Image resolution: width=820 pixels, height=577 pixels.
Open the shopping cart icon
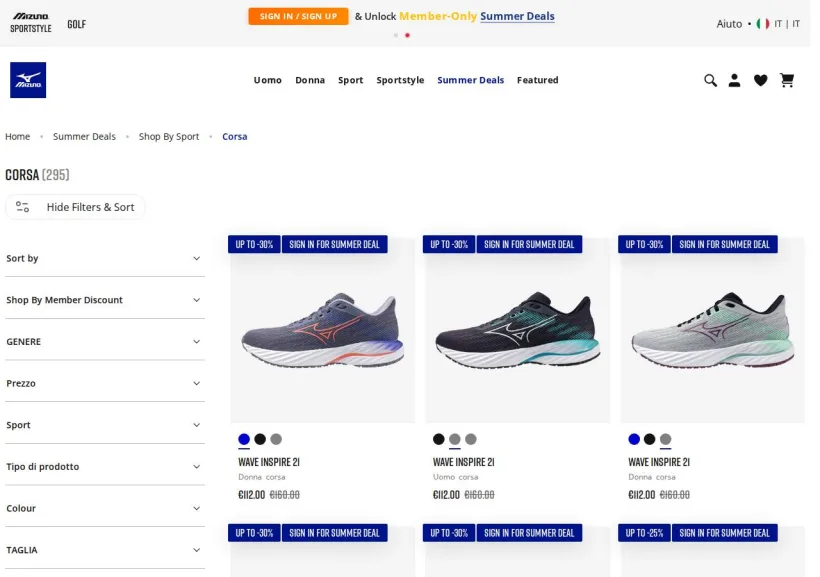[787, 80]
